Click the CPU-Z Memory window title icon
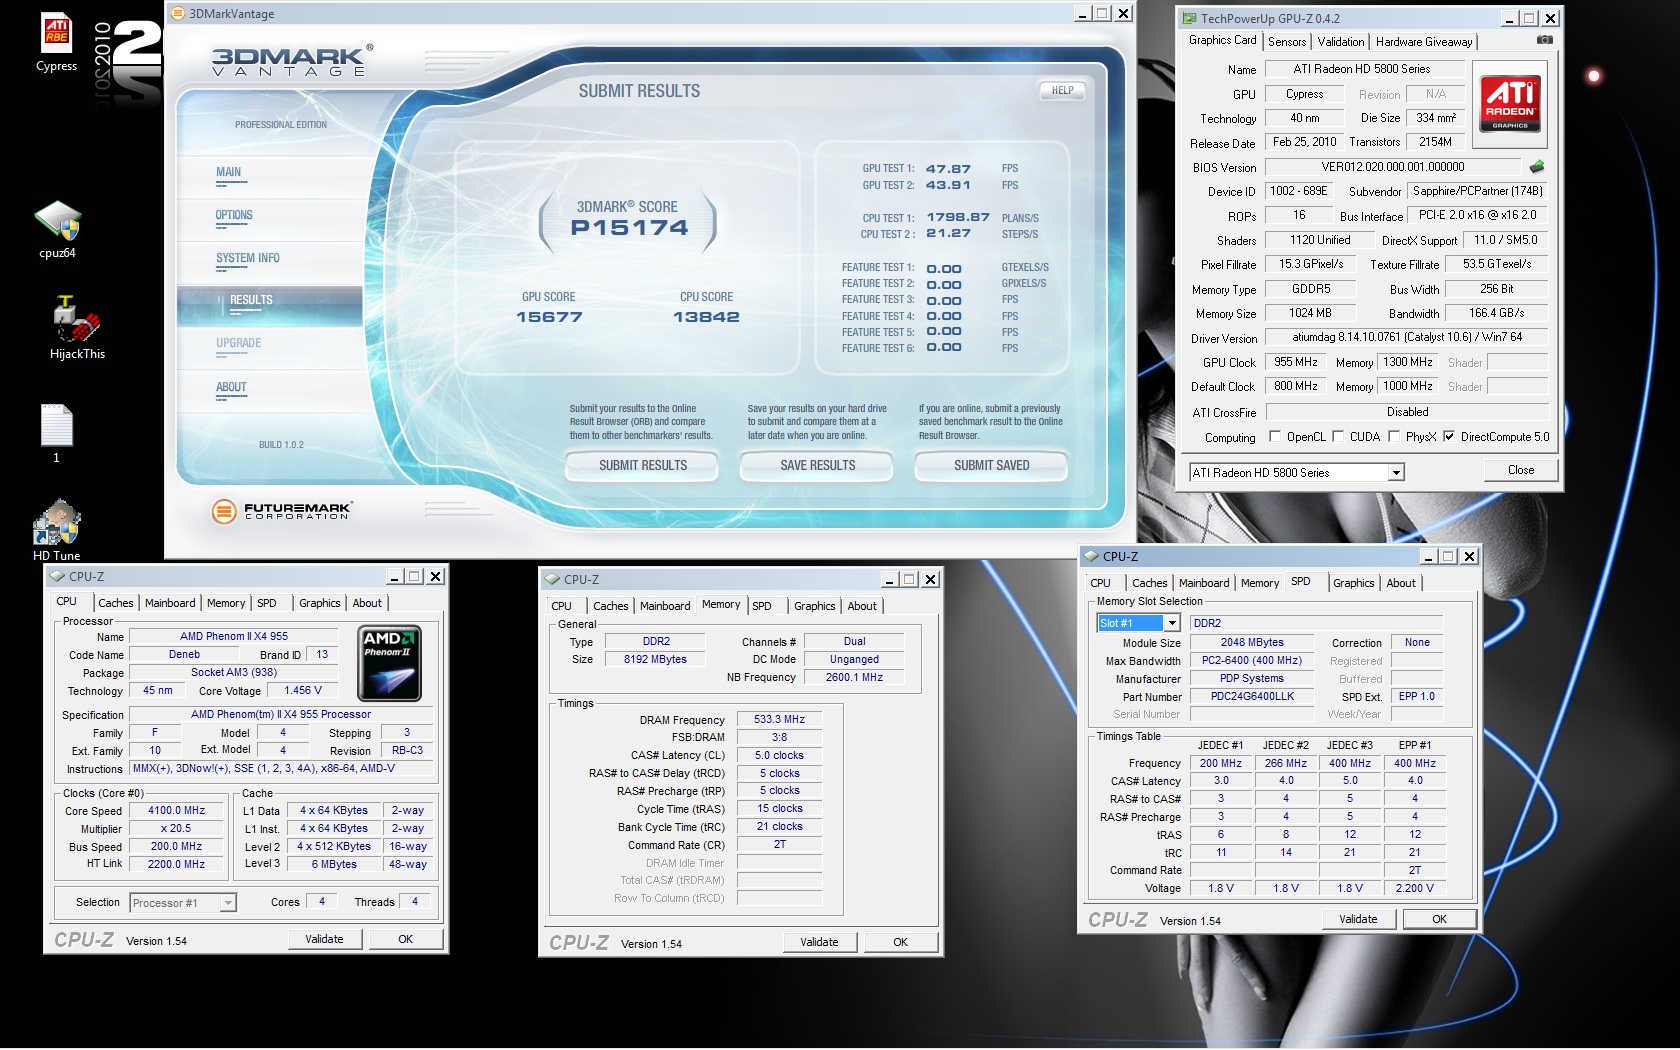The height and width of the screenshot is (1050, 1680). pyautogui.click(x=552, y=579)
